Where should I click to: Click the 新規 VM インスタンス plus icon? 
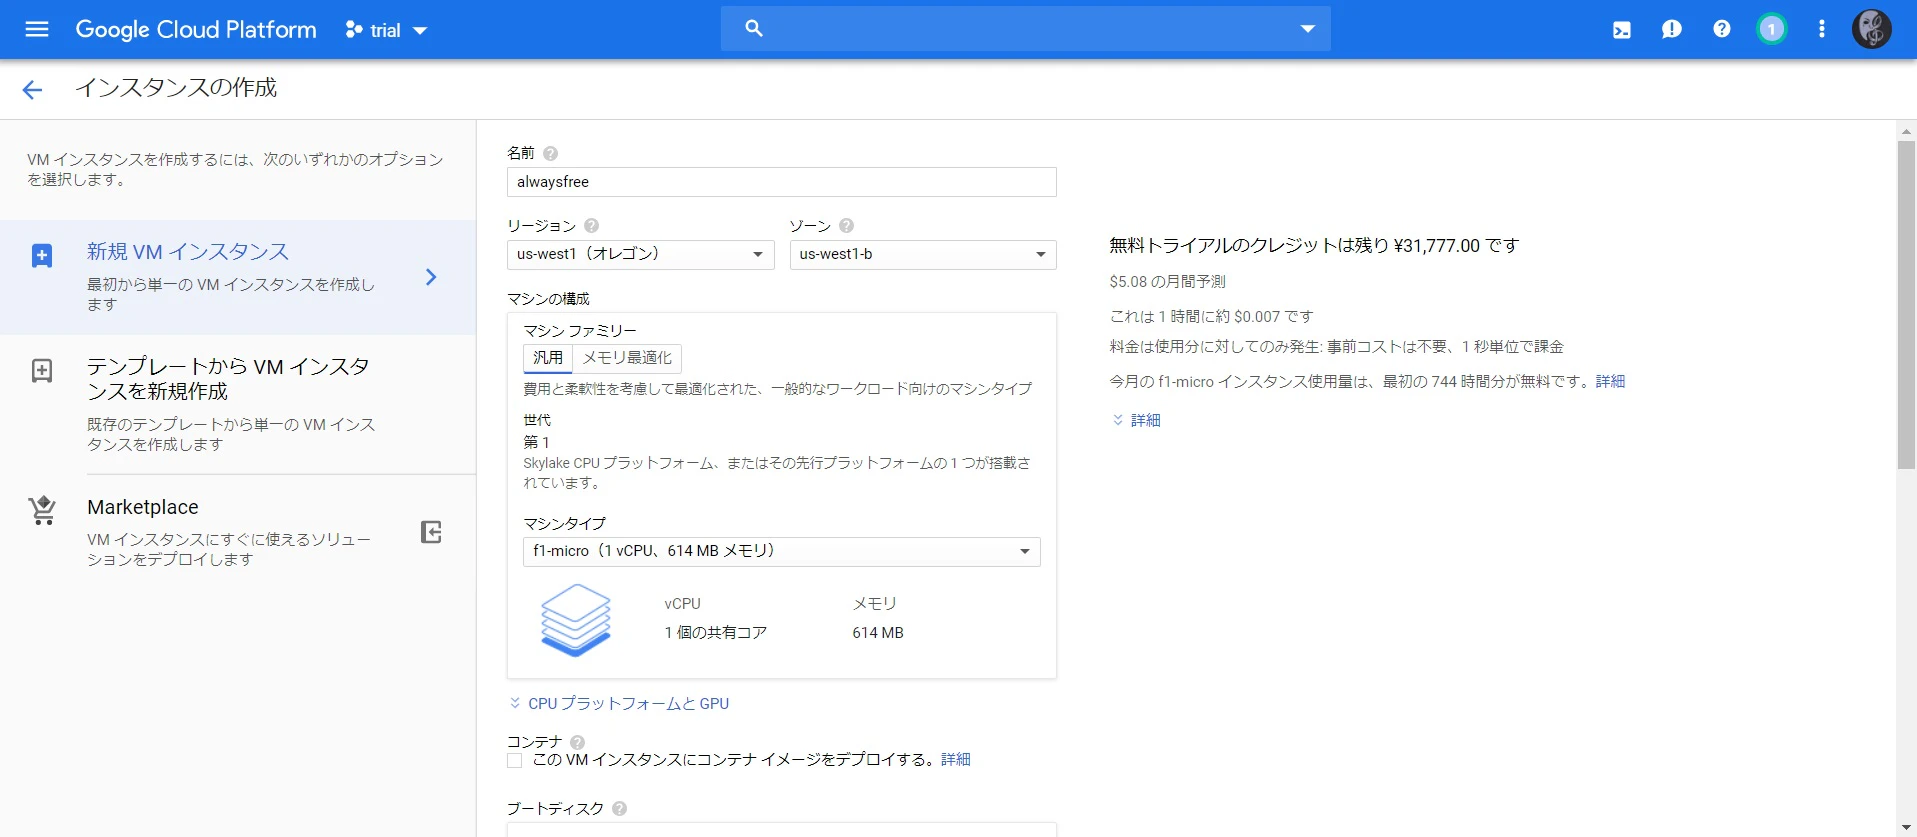pos(42,256)
